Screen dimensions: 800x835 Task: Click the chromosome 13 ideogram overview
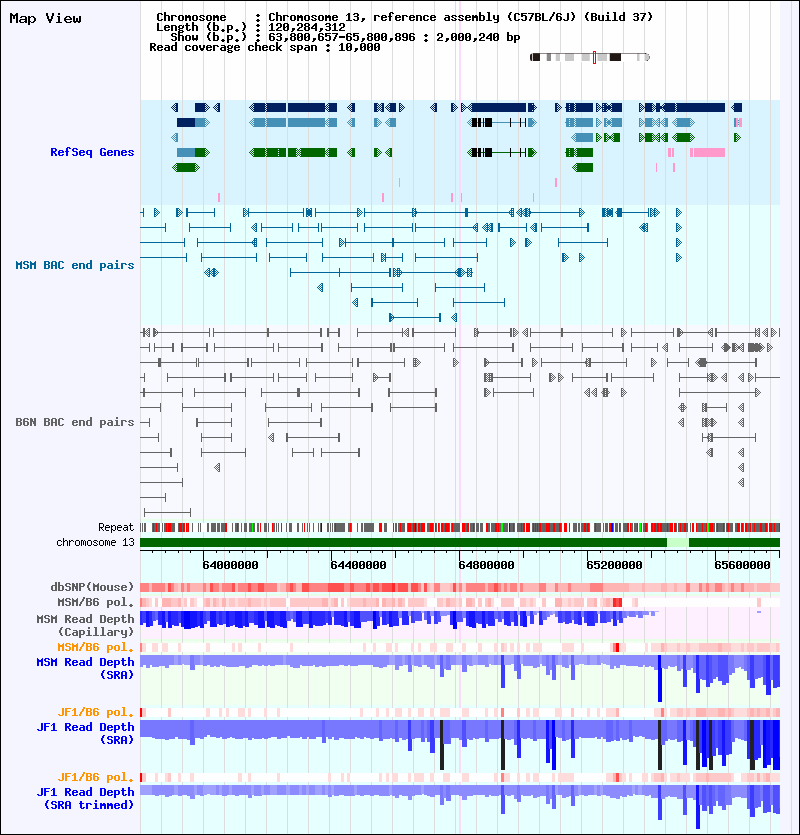(x=590, y=57)
